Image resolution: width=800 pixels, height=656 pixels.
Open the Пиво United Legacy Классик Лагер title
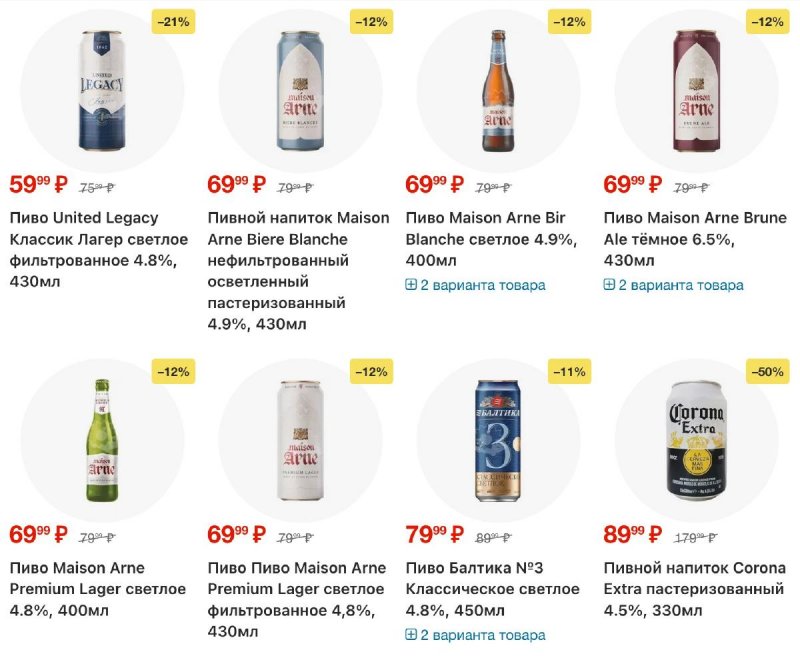pos(98,250)
